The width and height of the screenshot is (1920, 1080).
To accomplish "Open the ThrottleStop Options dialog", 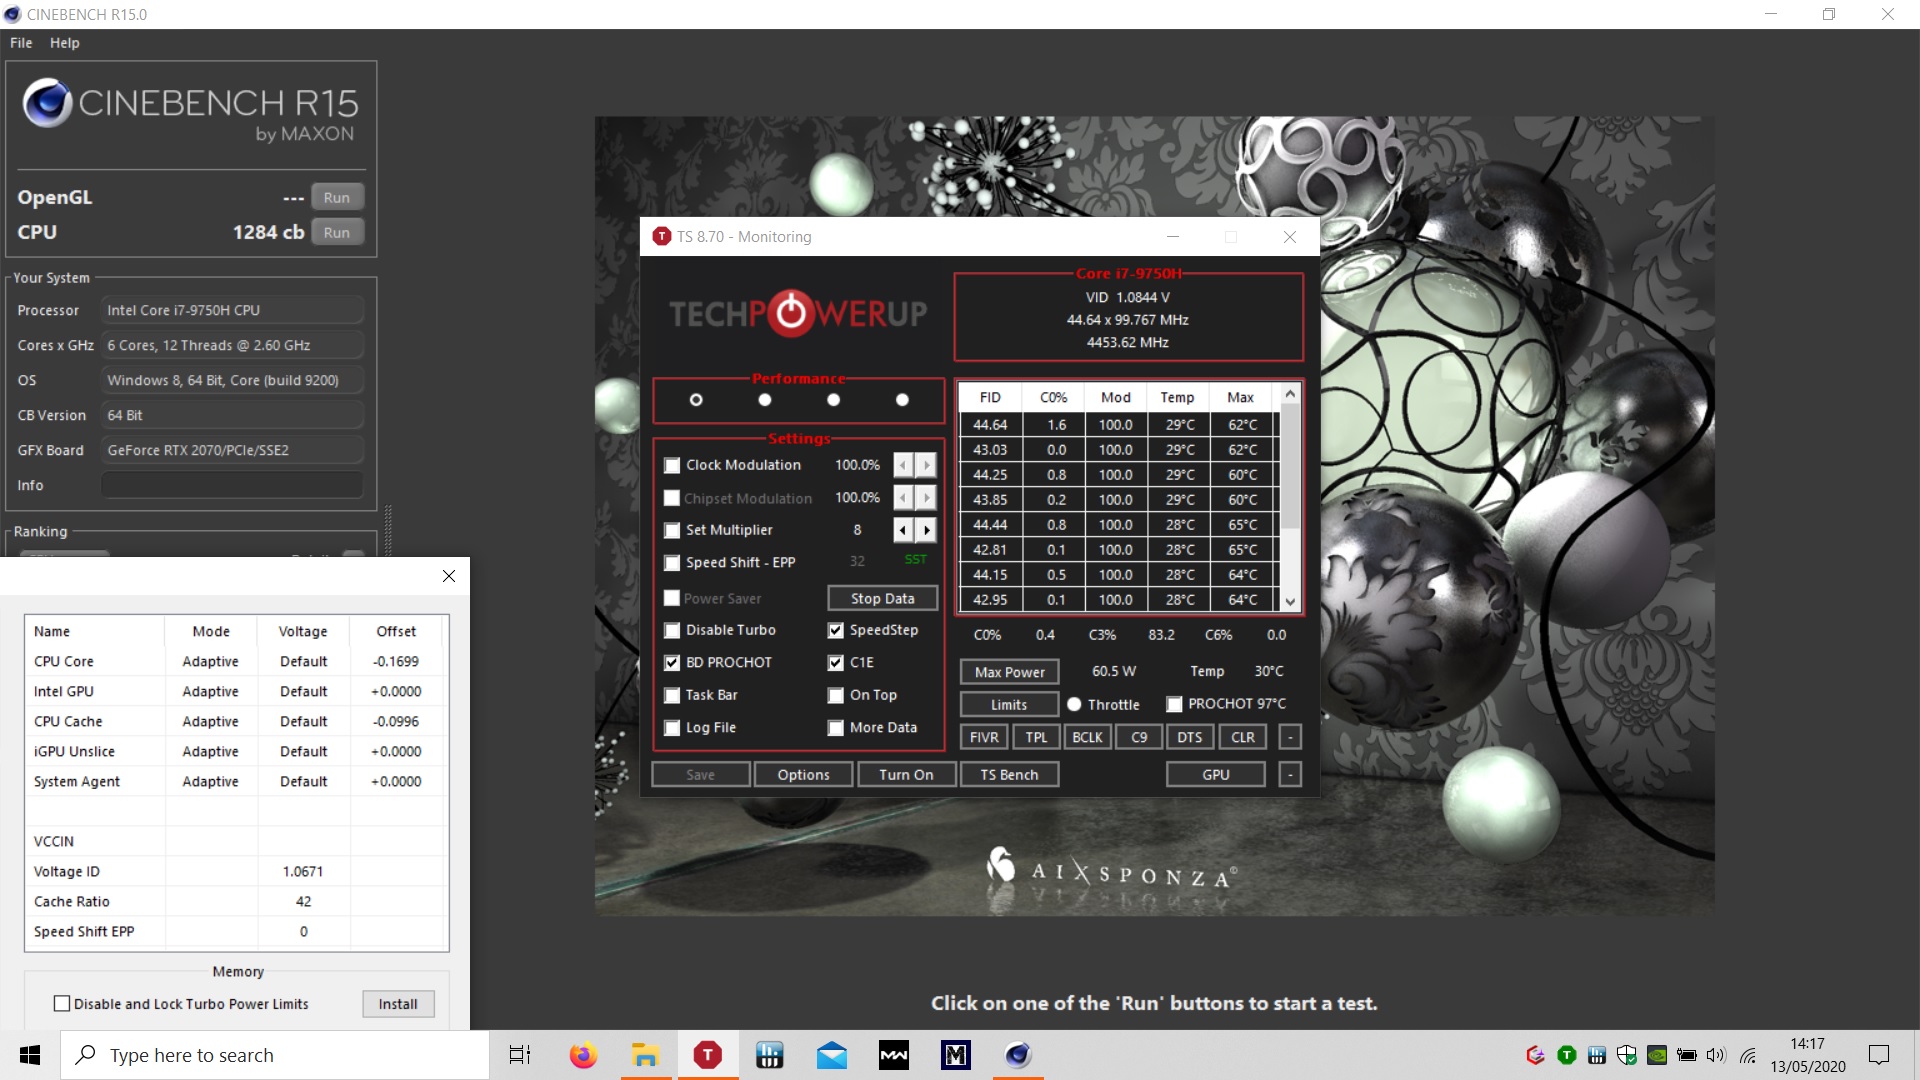I will tap(803, 774).
